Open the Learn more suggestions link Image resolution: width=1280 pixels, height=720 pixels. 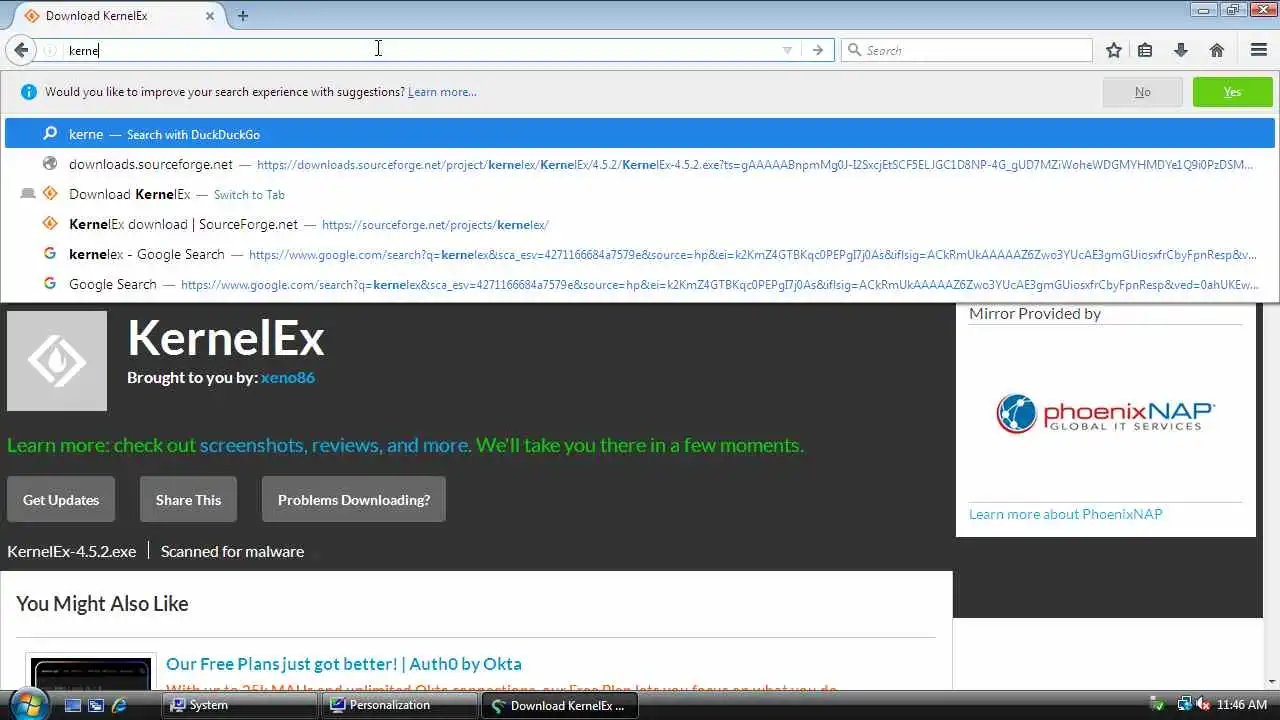[442, 92]
